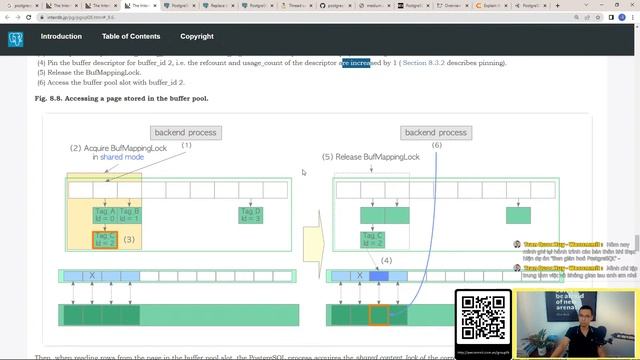Reload the current page
640x360 pixels.
pos(29,17)
